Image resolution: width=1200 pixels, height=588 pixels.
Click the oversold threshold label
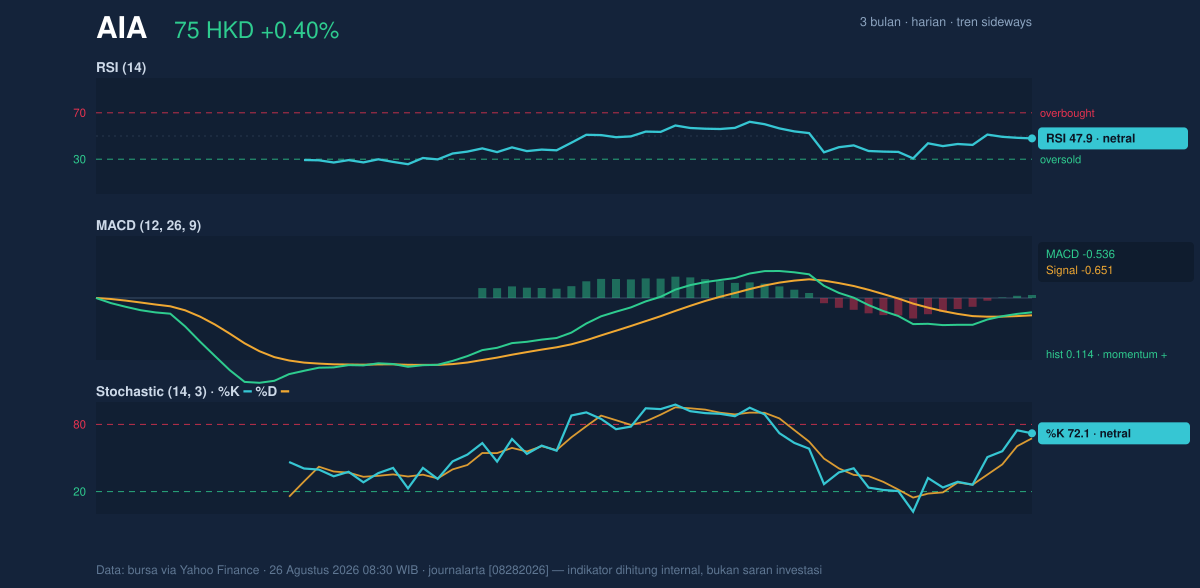pyautogui.click(x=1060, y=159)
